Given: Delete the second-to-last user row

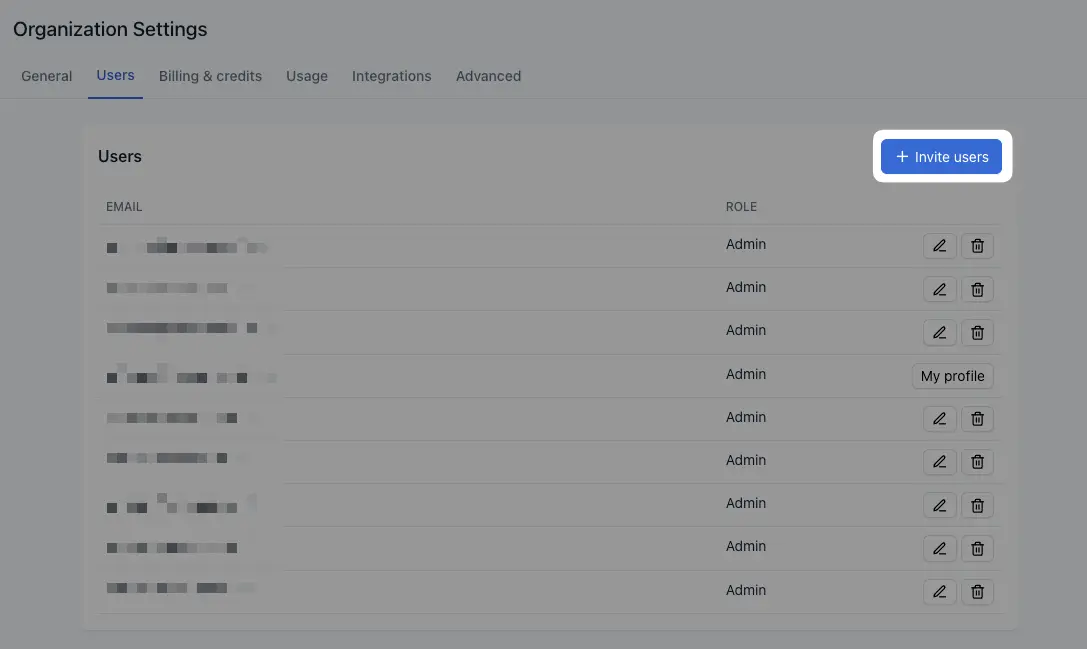Looking at the screenshot, I should tap(977, 548).
